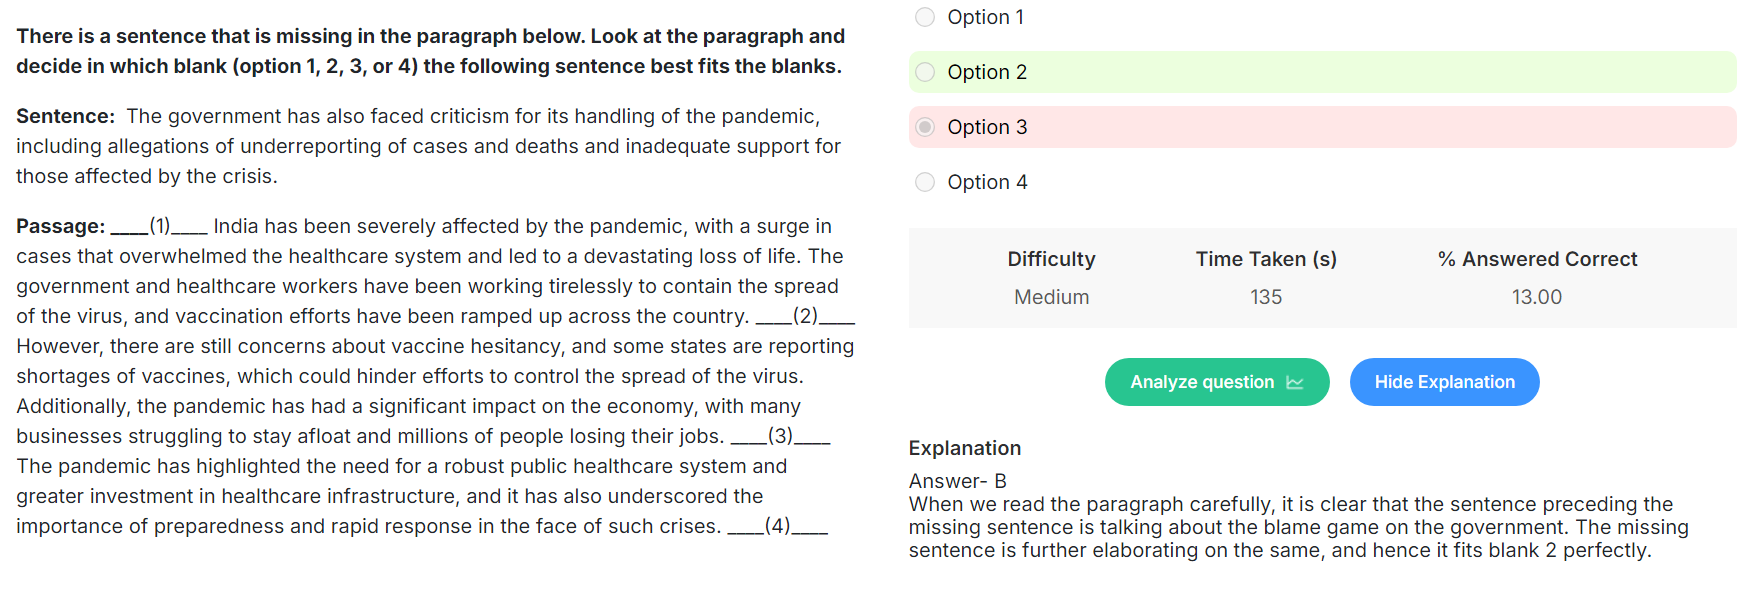Click blank (2) in the passage

coord(805,316)
